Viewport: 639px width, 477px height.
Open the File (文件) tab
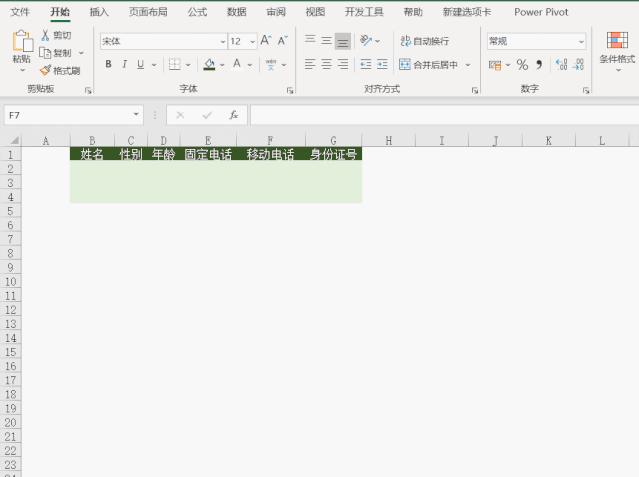[x=20, y=12]
